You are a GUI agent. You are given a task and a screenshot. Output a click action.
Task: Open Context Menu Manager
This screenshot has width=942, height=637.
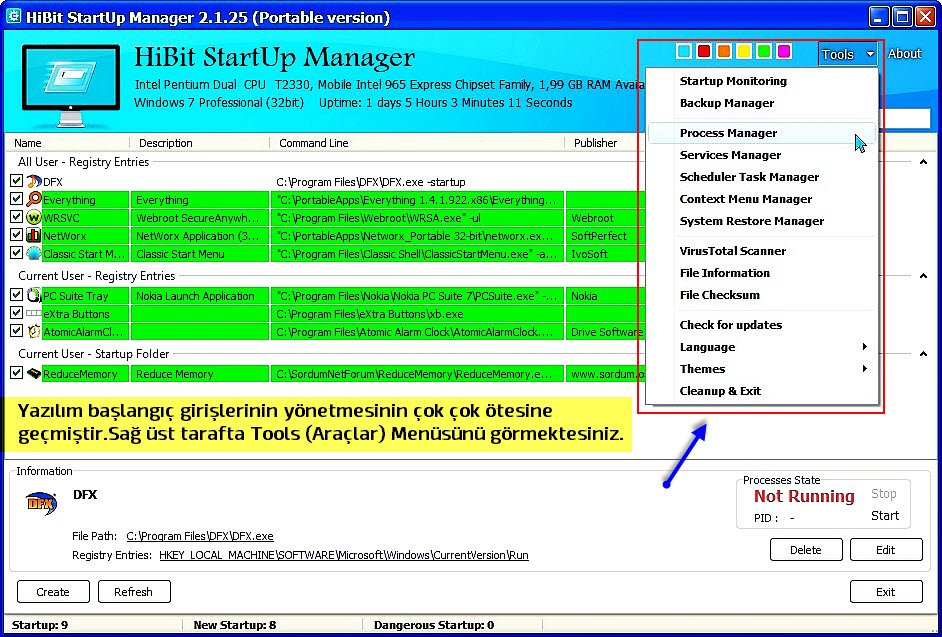761,199
